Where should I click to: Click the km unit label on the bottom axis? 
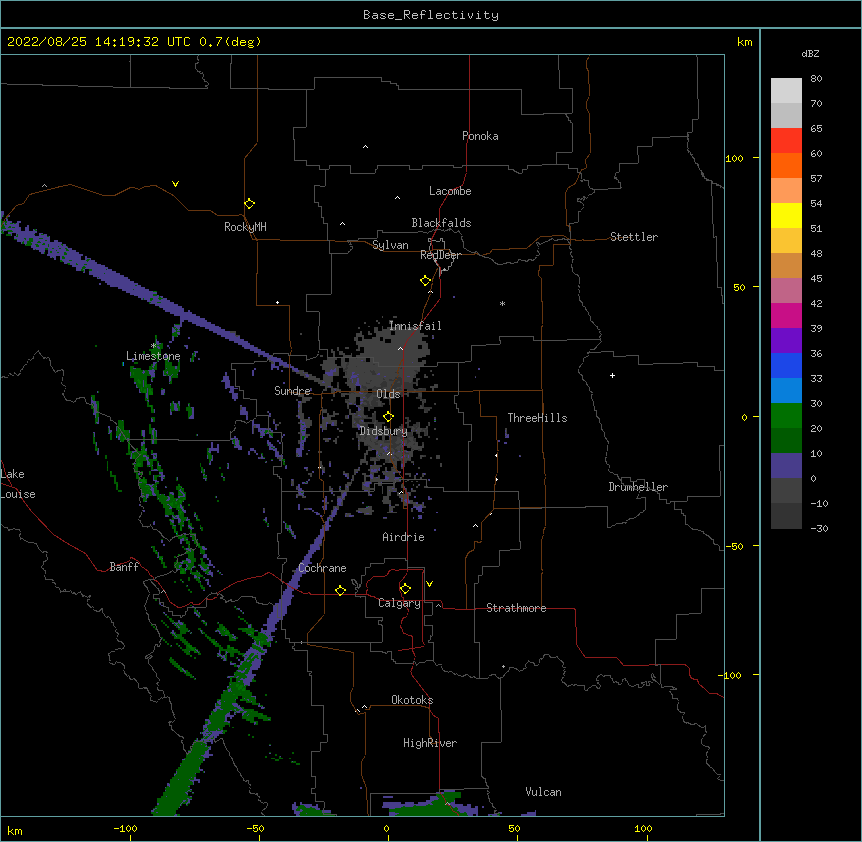pyautogui.click(x=15, y=830)
